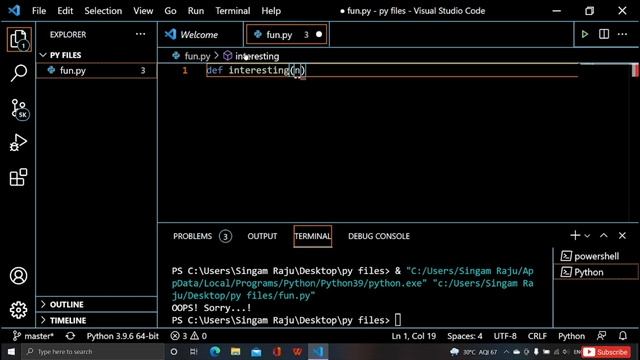
Task: Click the Subscribe button overlay
Action: point(606,352)
